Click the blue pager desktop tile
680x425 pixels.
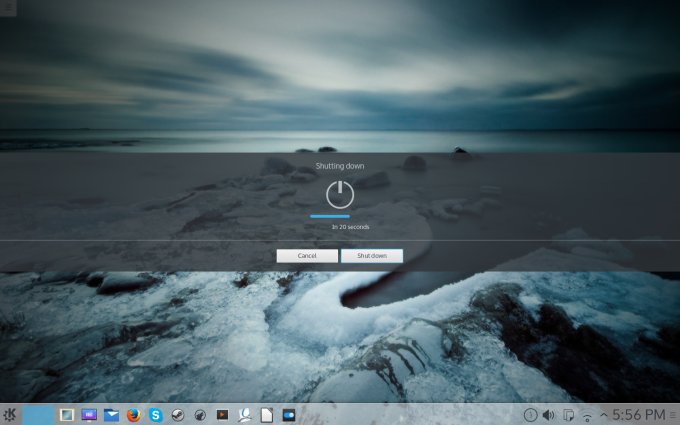(38, 415)
